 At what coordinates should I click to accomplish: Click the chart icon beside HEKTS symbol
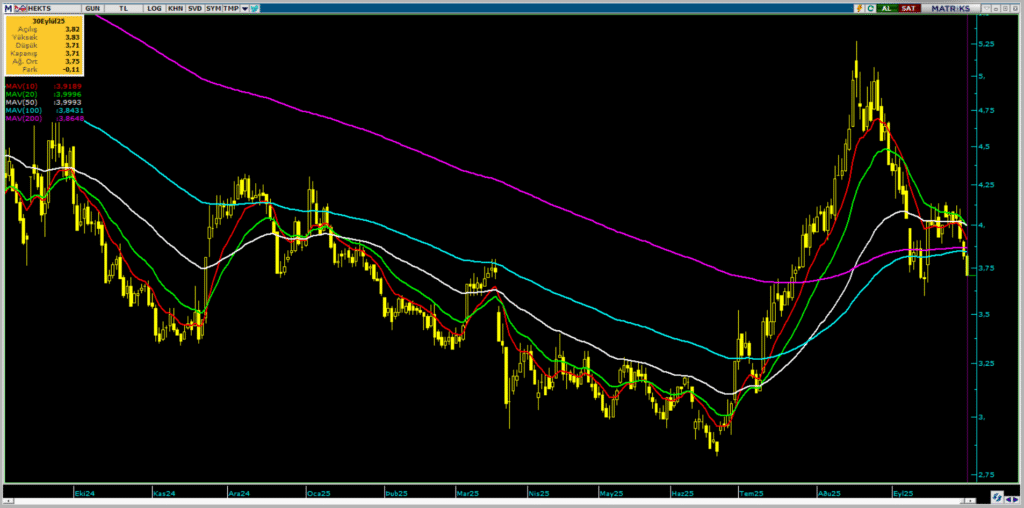click(x=20, y=7)
